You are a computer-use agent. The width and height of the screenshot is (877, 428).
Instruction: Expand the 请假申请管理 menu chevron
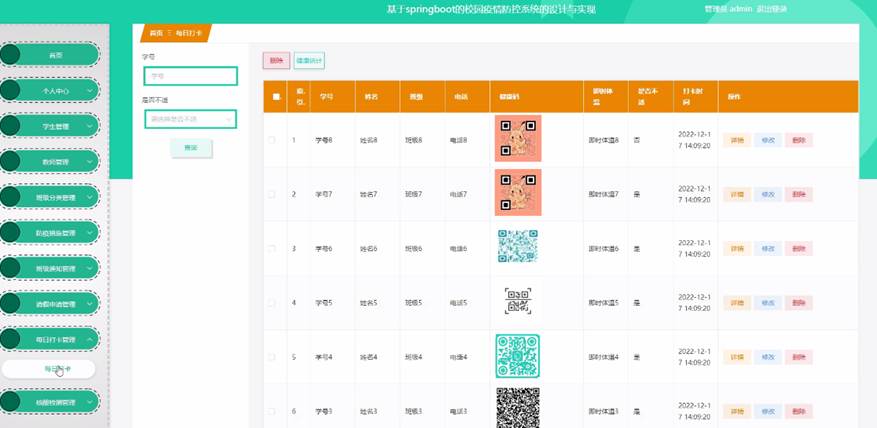(x=90, y=304)
